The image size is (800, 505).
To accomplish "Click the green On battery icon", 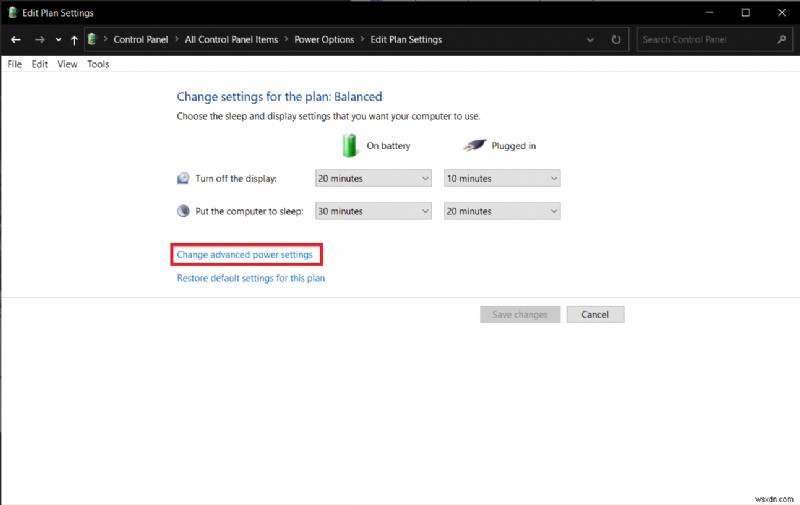I will point(349,145).
